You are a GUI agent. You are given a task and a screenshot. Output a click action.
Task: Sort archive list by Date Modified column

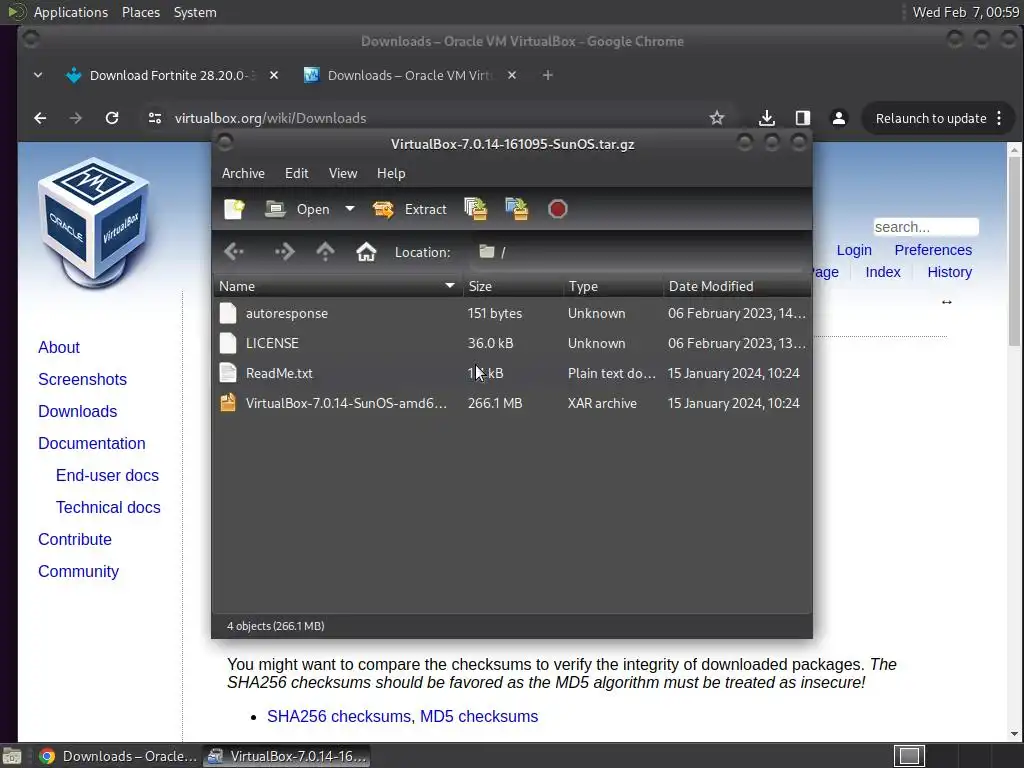(x=737, y=286)
